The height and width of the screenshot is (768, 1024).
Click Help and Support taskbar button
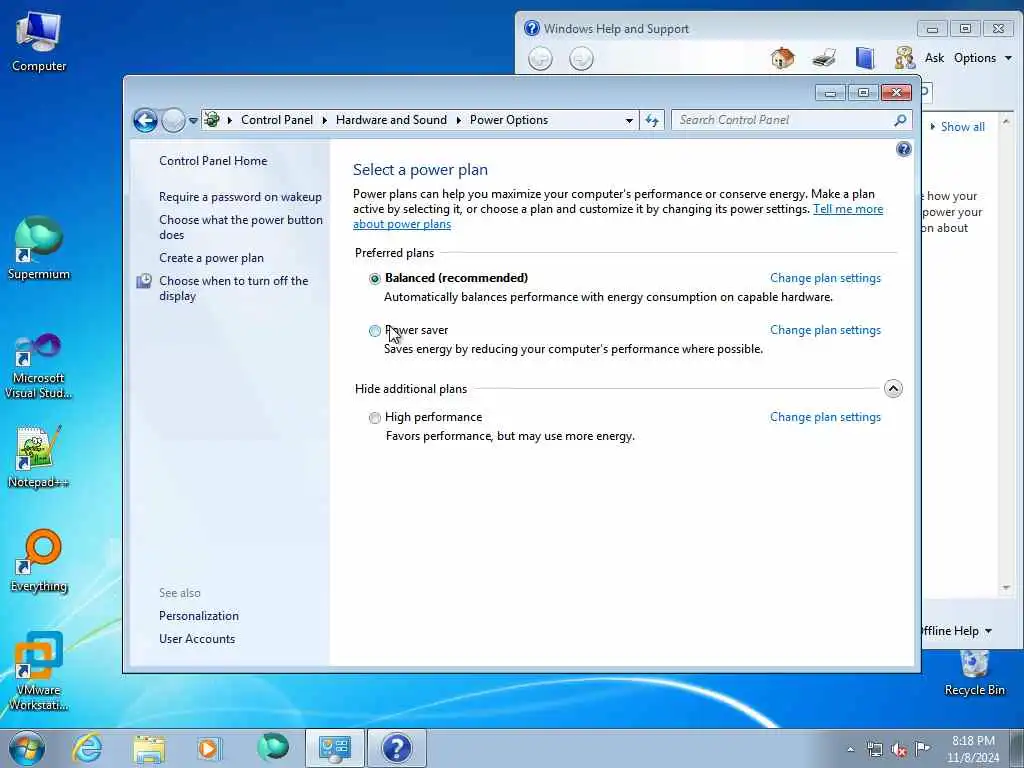coord(396,748)
